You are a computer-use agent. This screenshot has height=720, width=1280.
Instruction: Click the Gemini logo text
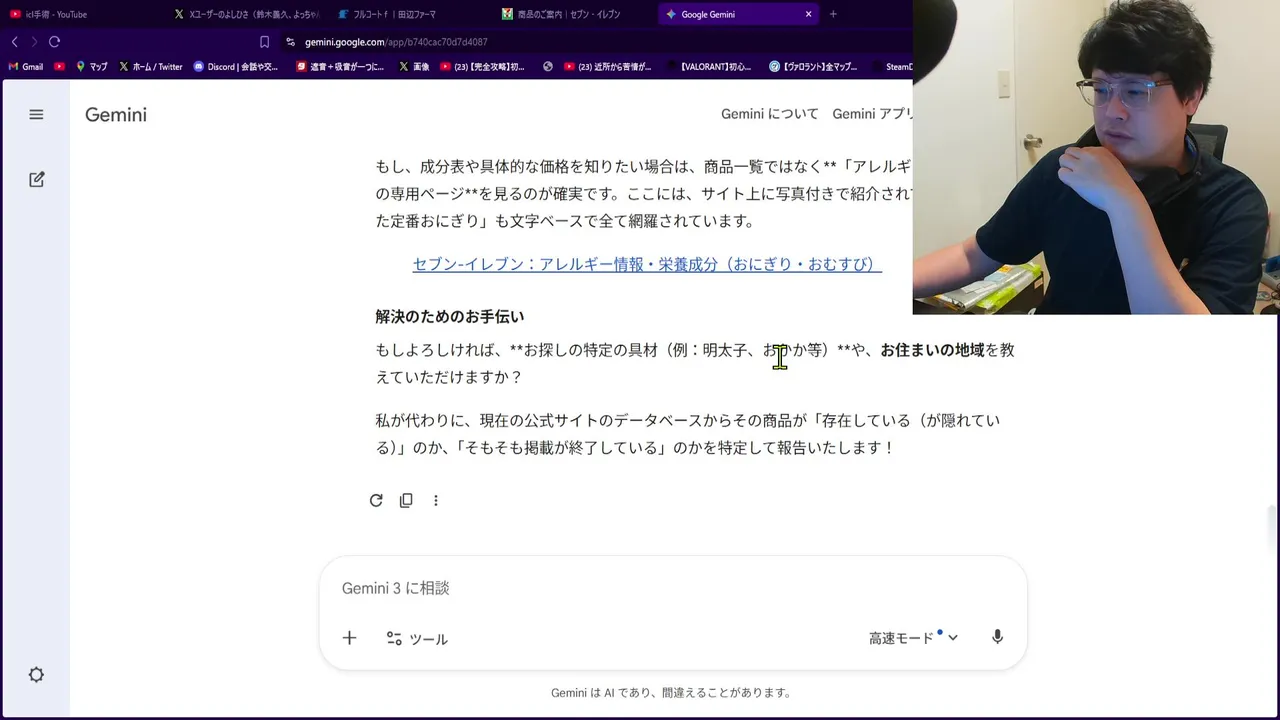(116, 115)
